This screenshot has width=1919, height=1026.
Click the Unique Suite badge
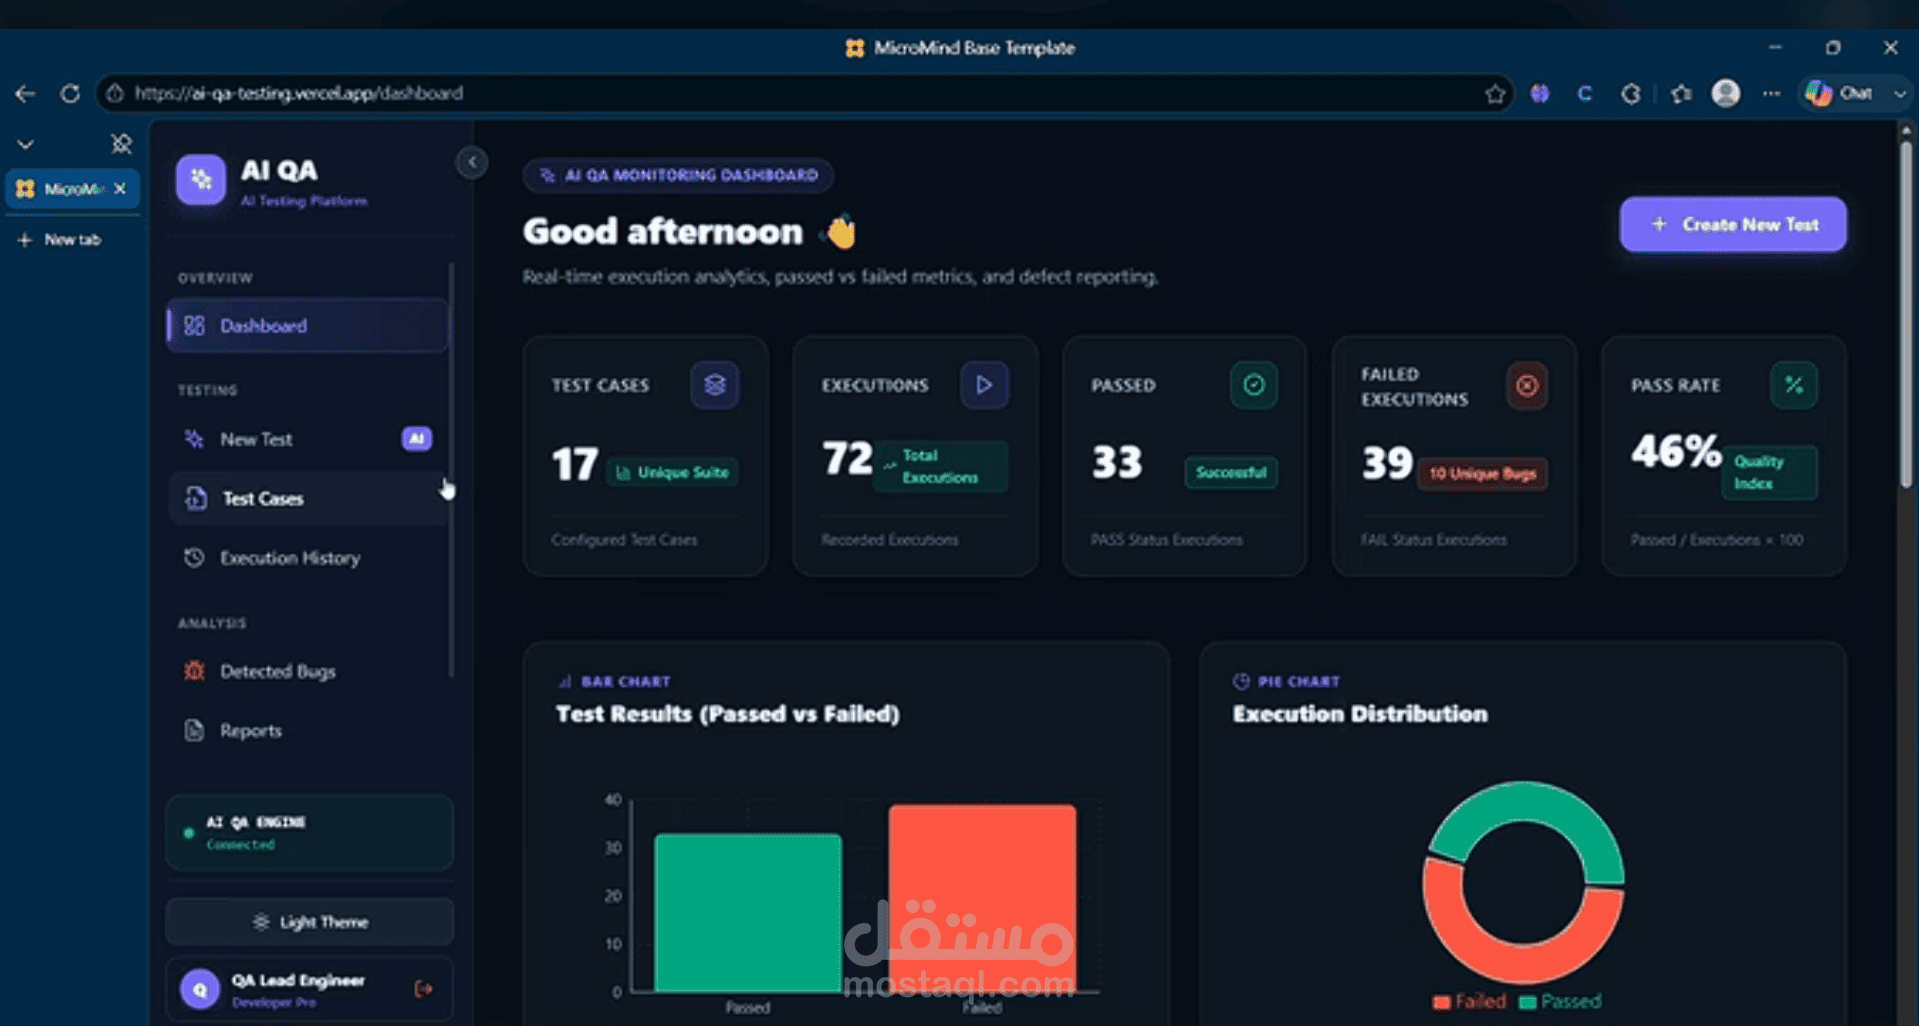pyautogui.click(x=673, y=472)
